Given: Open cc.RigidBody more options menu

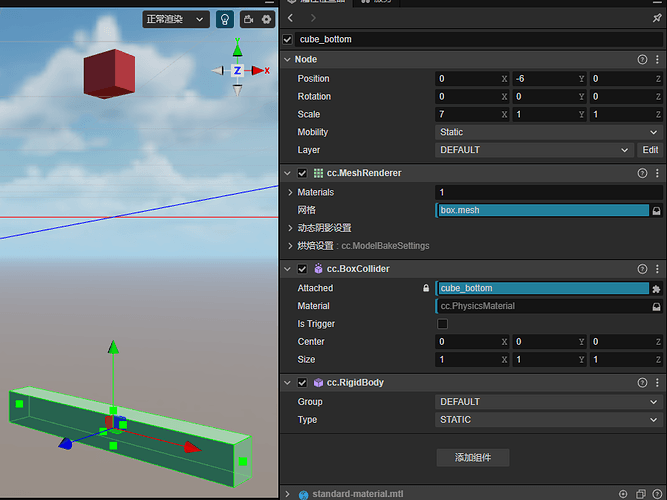Looking at the screenshot, I should pyautogui.click(x=658, y=383).
